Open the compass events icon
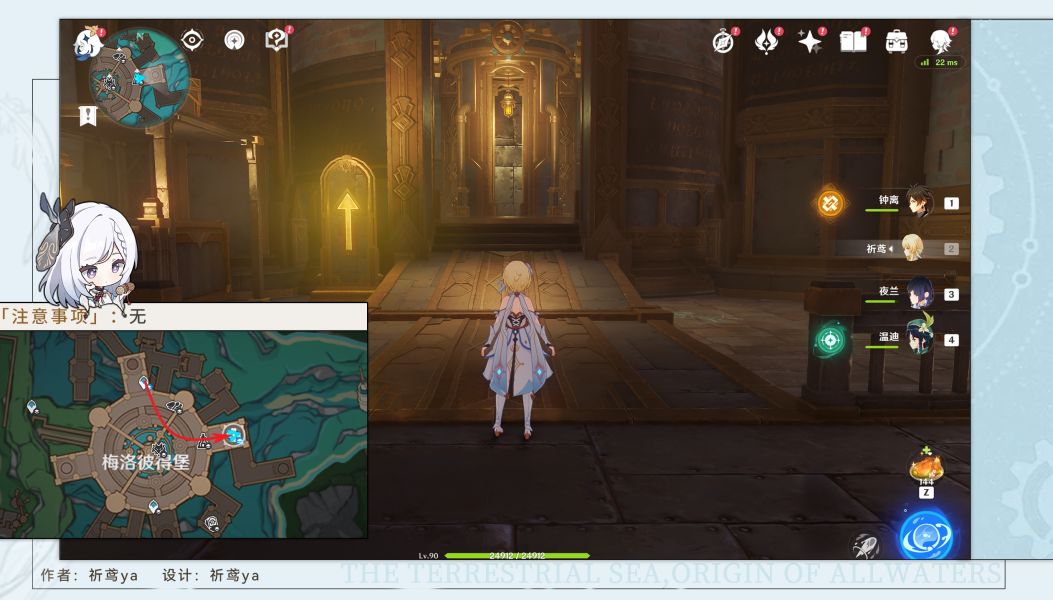The image size is (1053, 600). pos(723,42)
